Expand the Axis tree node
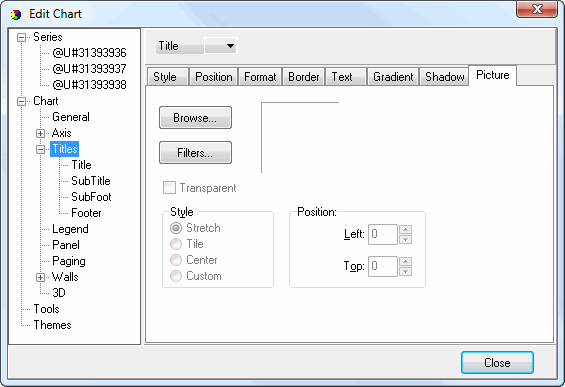Viewport: 565px width, 387px height. [x=40, y=133]
